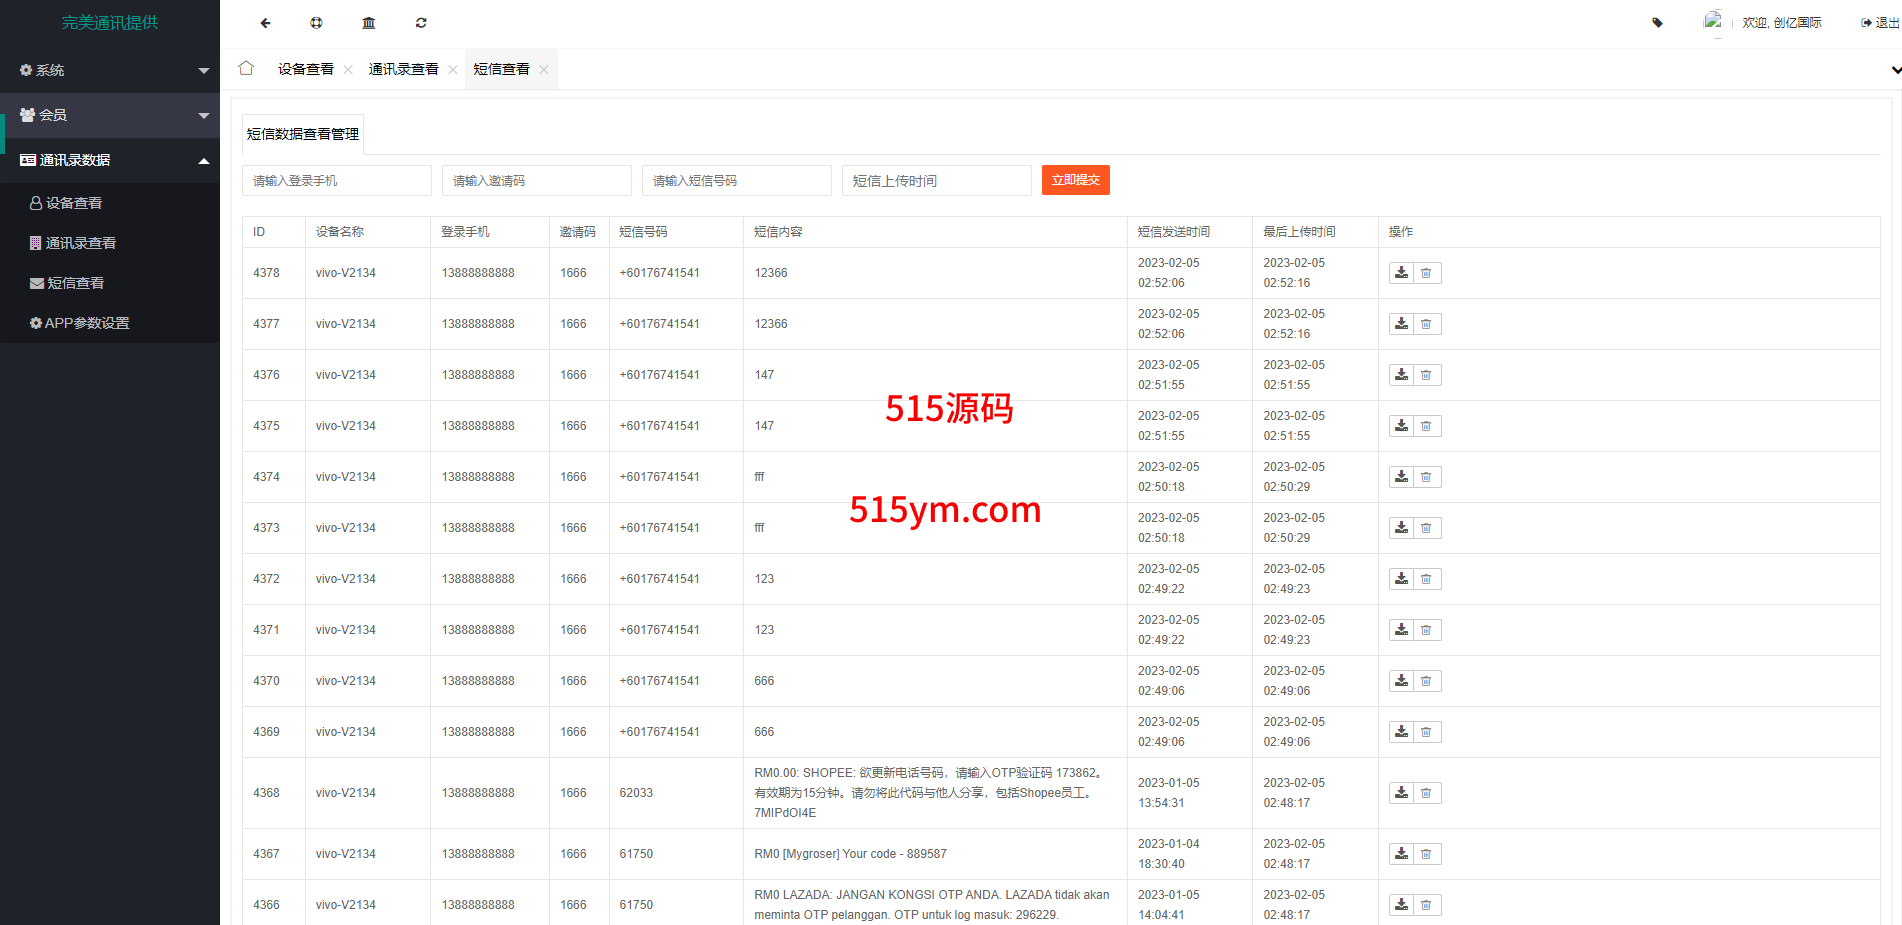The width and height of the screenshot is (1902, 925).
Task: Open the home tab icon
Action: pyautogui.click(x=246, y=69)
